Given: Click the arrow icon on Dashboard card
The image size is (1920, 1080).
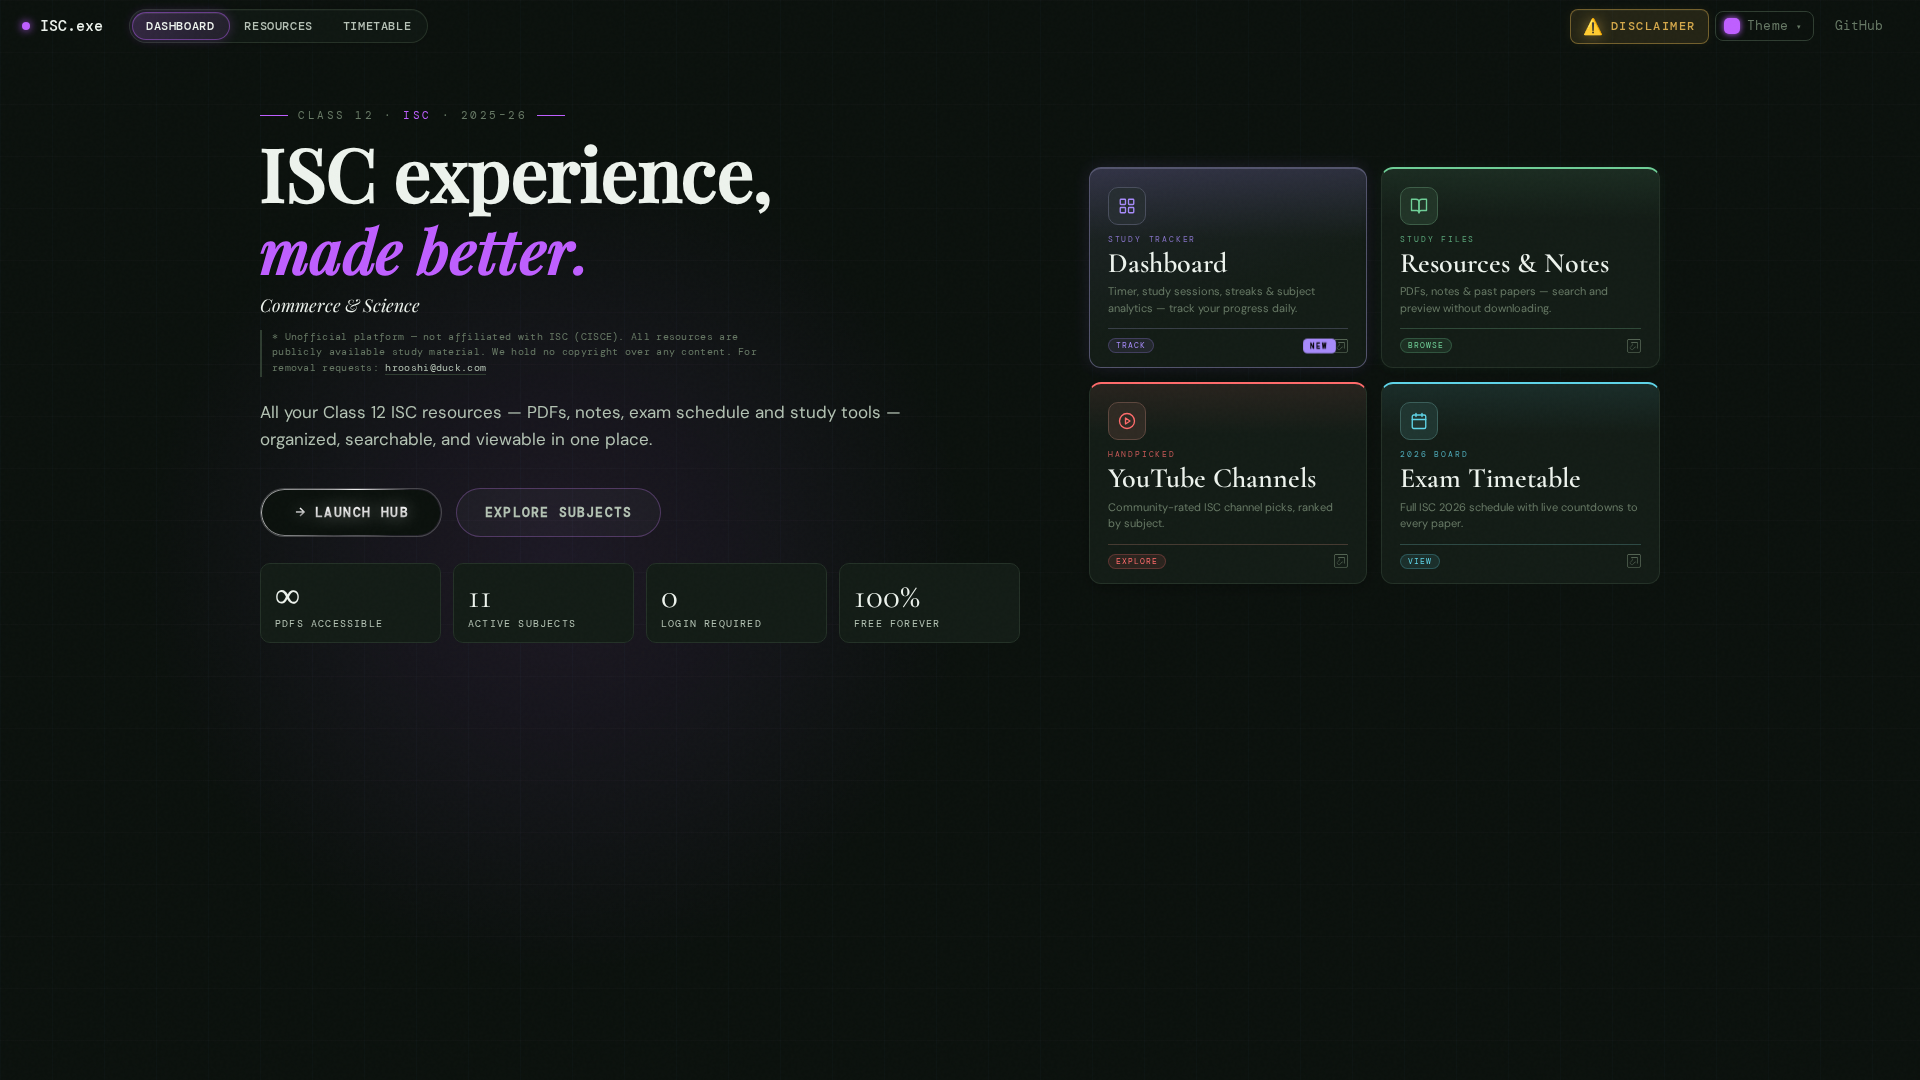Looking at the screenshot, I should point(1342,346).
